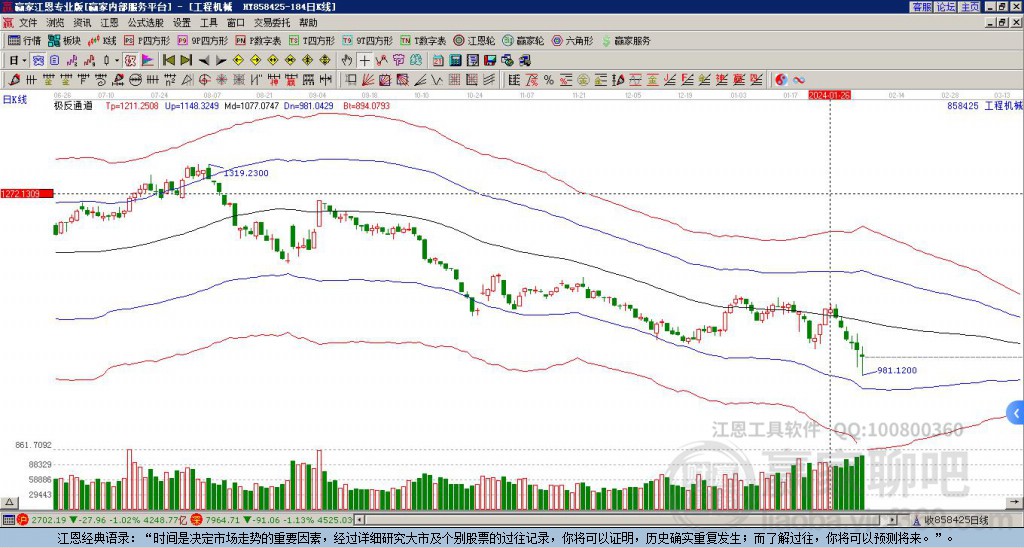Select the red fan lines tool
Screen dimensions: 1024x548
point(368,80)
